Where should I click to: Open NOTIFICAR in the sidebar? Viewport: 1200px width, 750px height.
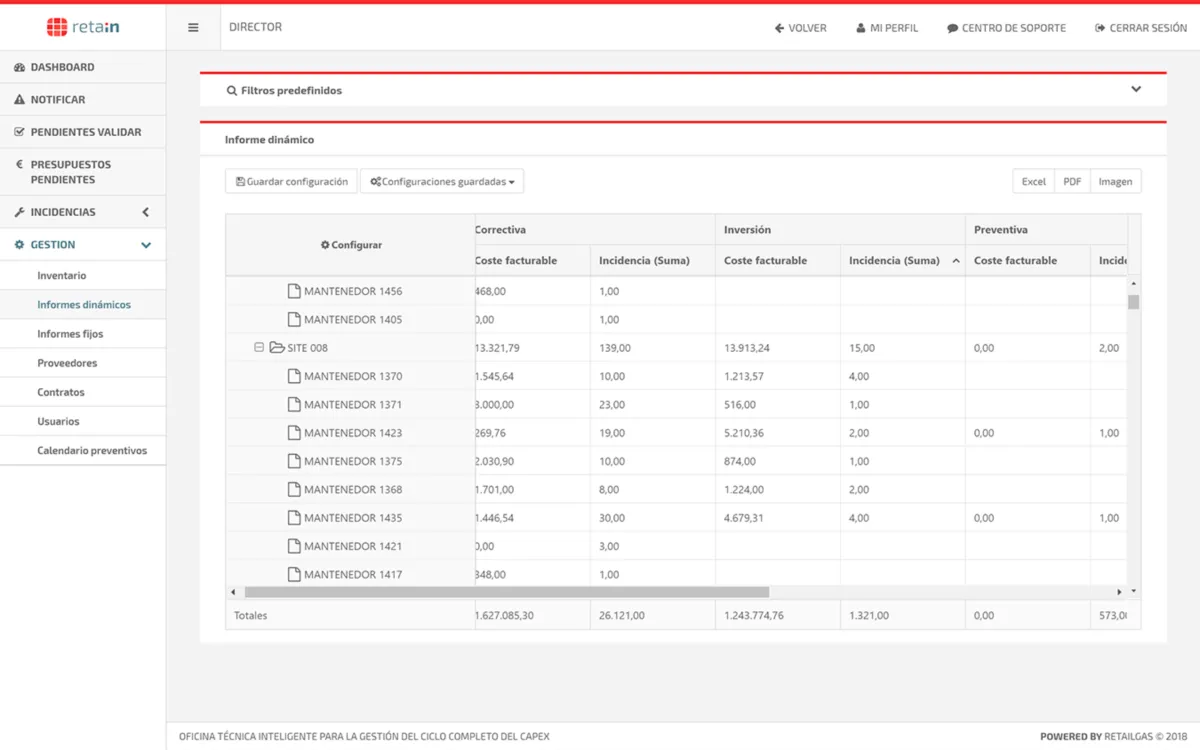click(83, 100)
